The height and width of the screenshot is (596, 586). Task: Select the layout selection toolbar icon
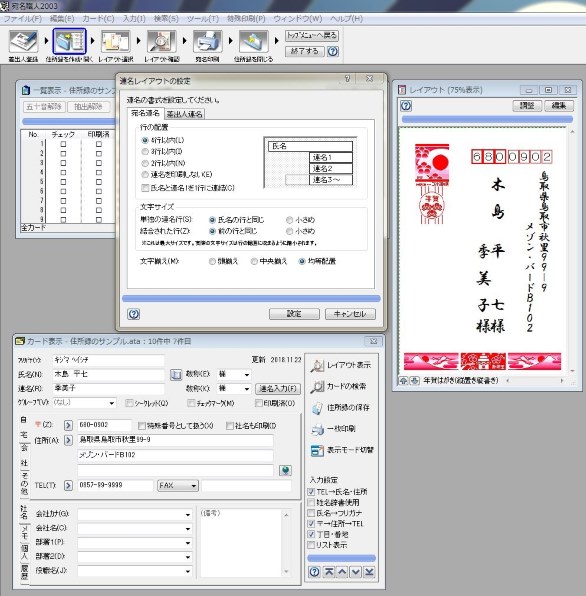(116, 41)
